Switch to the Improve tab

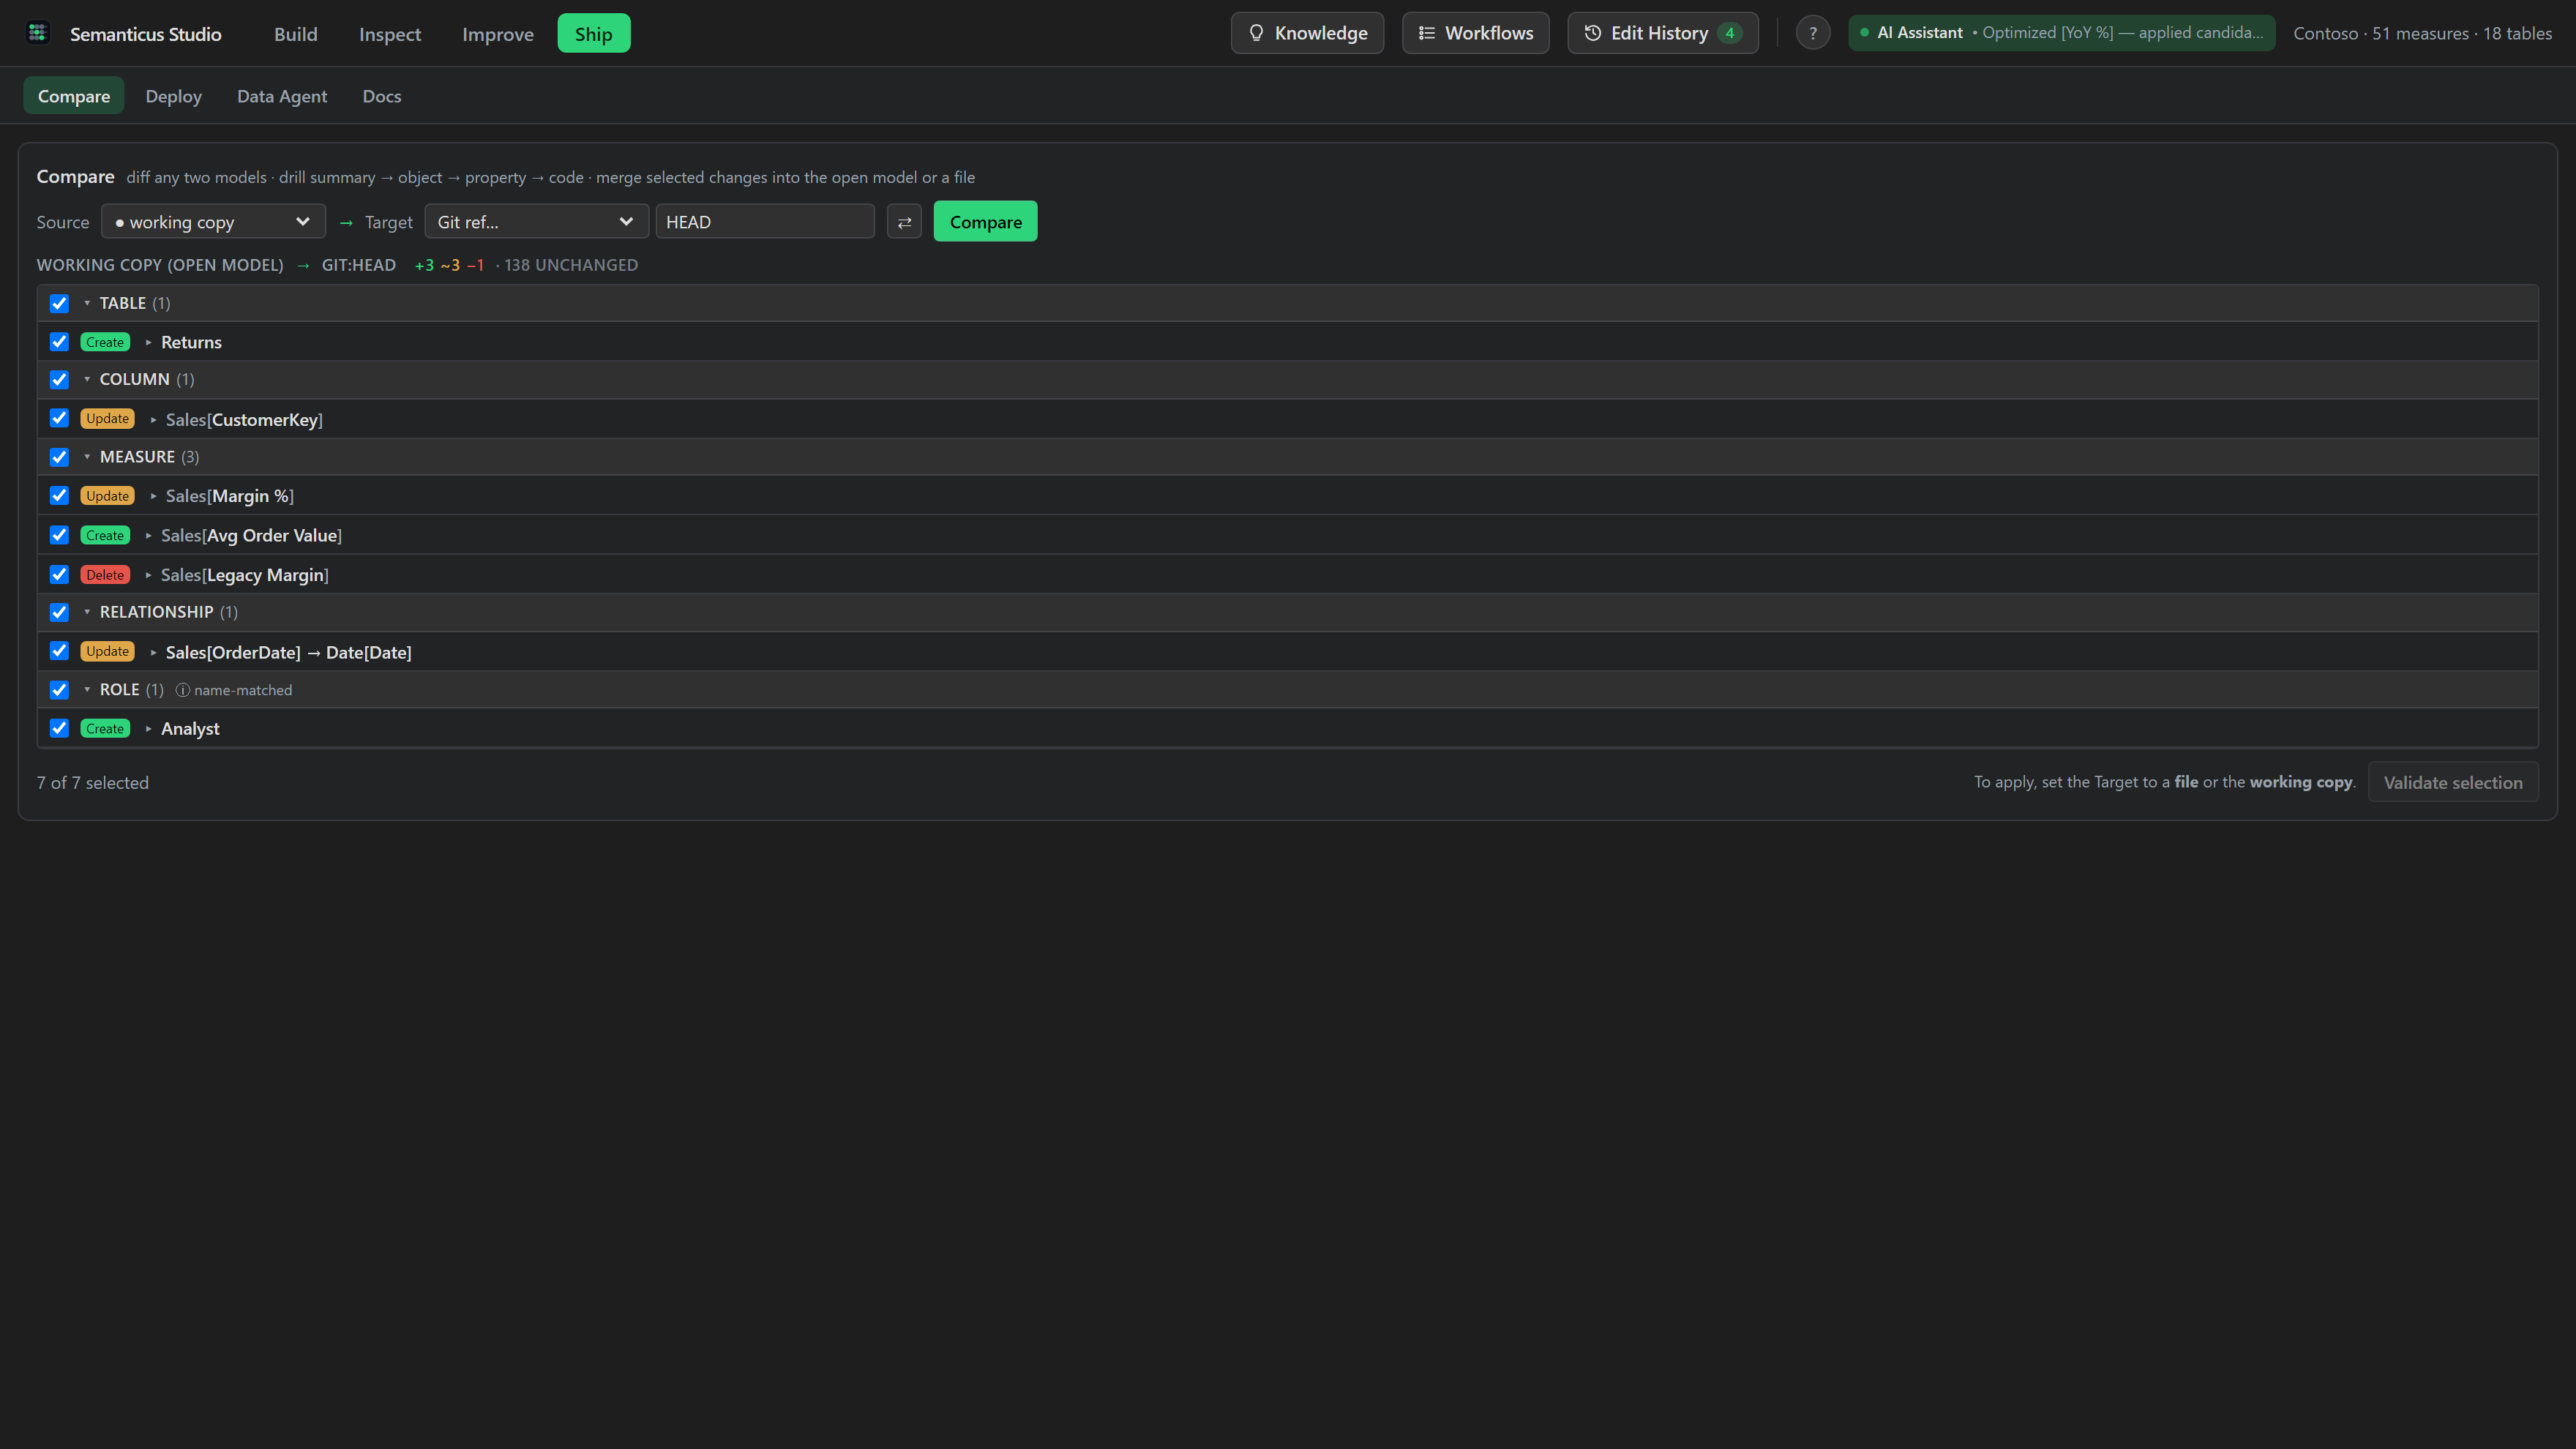(498, 34)
